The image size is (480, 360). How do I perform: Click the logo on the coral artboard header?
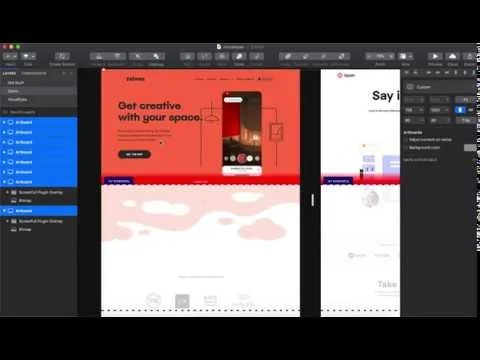[135, 79]
